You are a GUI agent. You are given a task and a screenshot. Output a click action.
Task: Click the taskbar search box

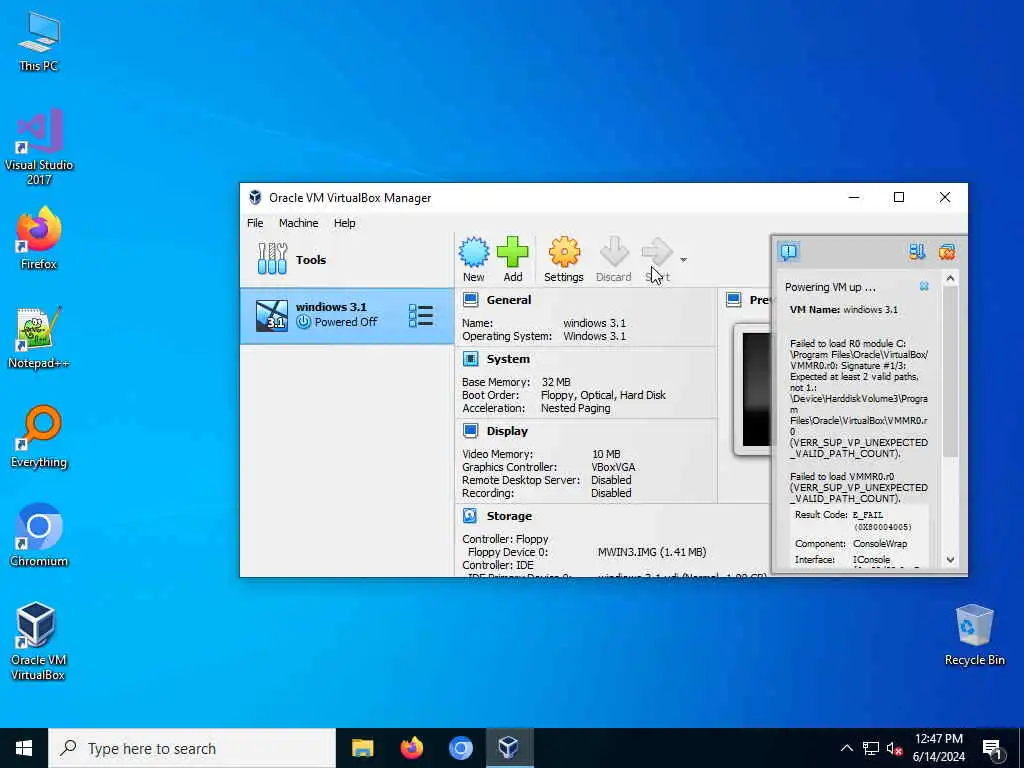pyautogui.click(x=192, y=748)
